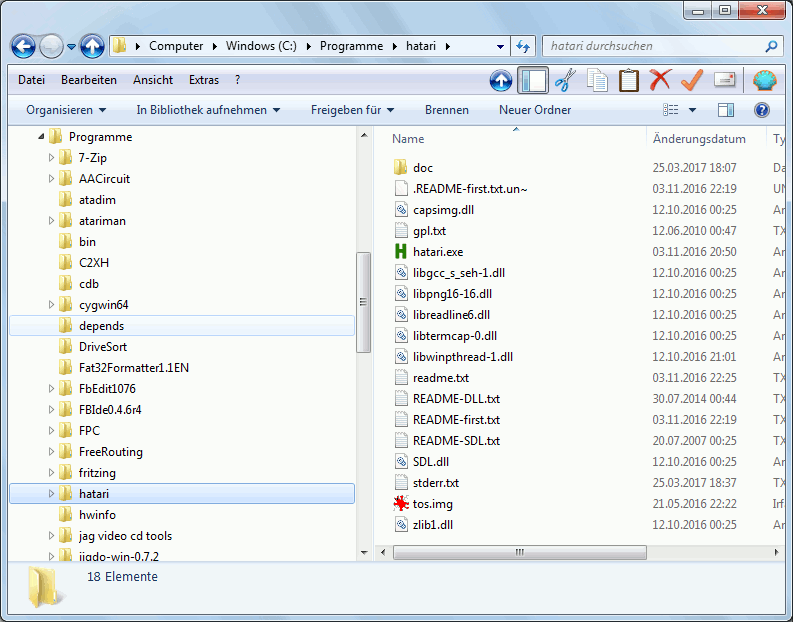The height and width of the screenshot is (622, 793).
Task: Select the SDL.dll file icon
Action: click(401, 462)
